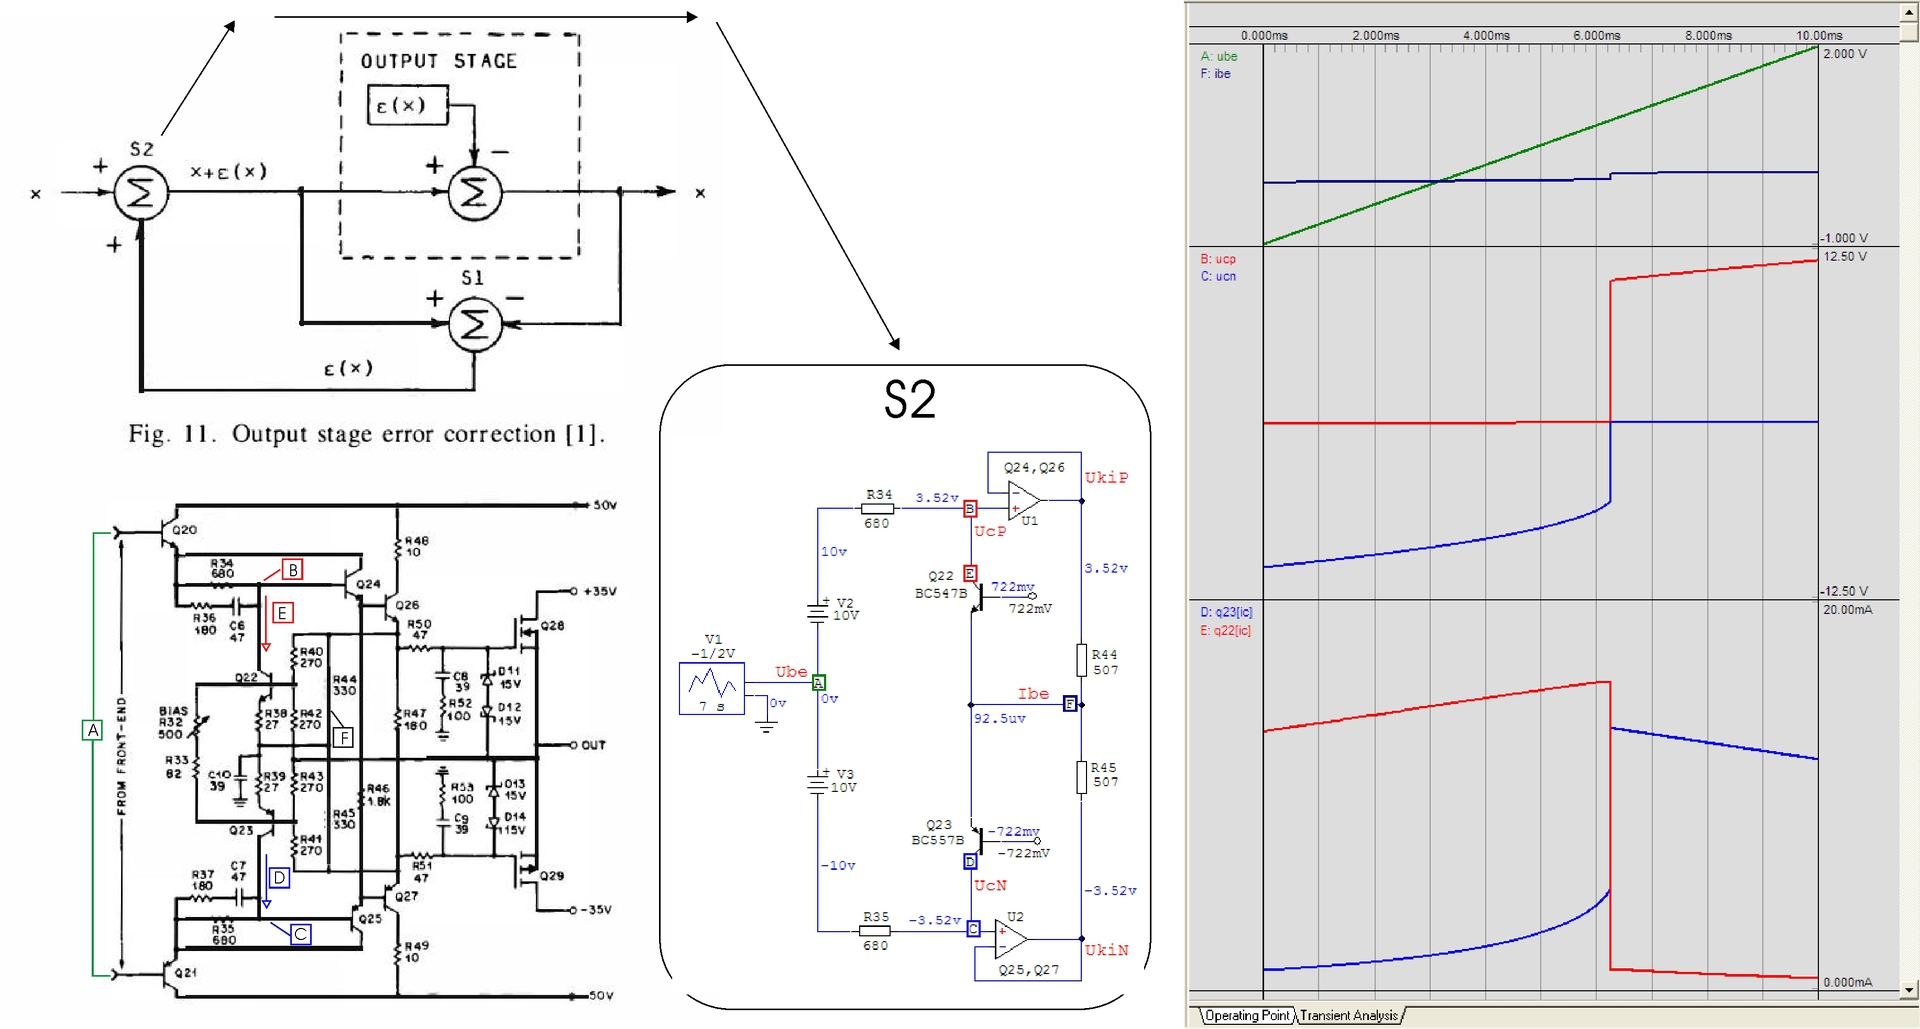This screenshot has width=1920, height=1029.
Task: Select battery V3 10V
Action: click(x=818, y=782)
